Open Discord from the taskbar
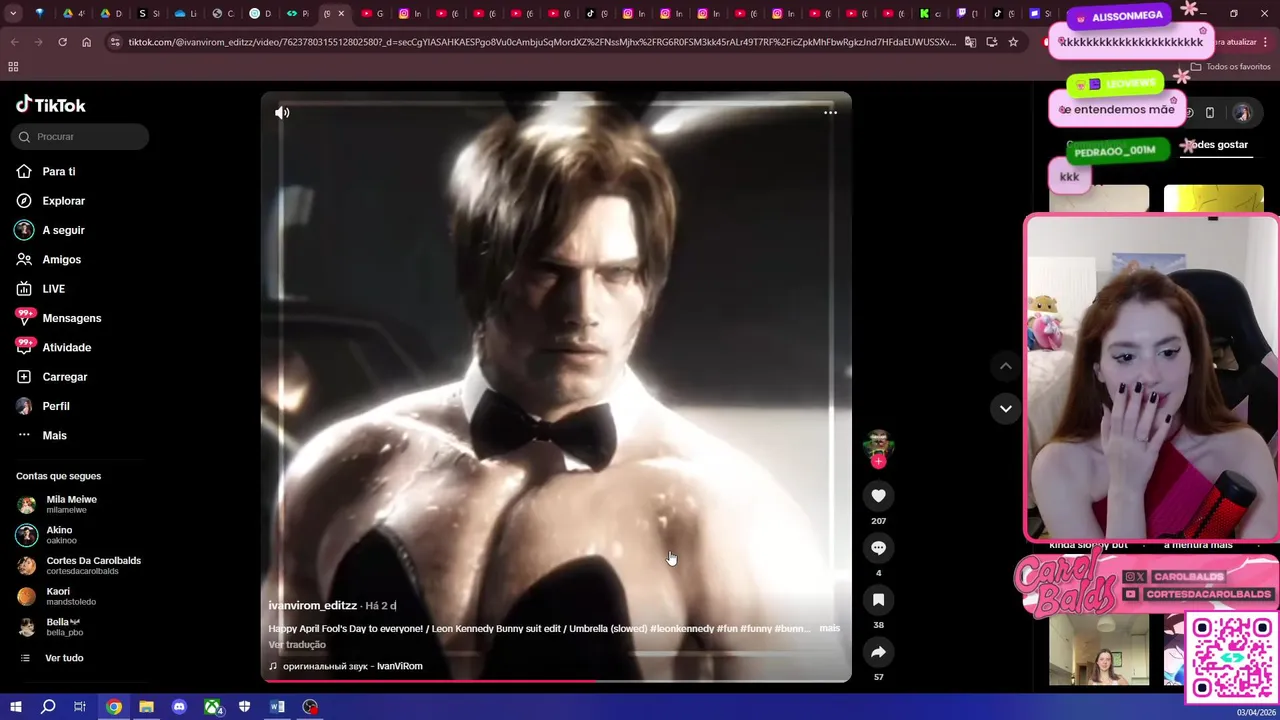1280x720 pixels. coord(179,707)
